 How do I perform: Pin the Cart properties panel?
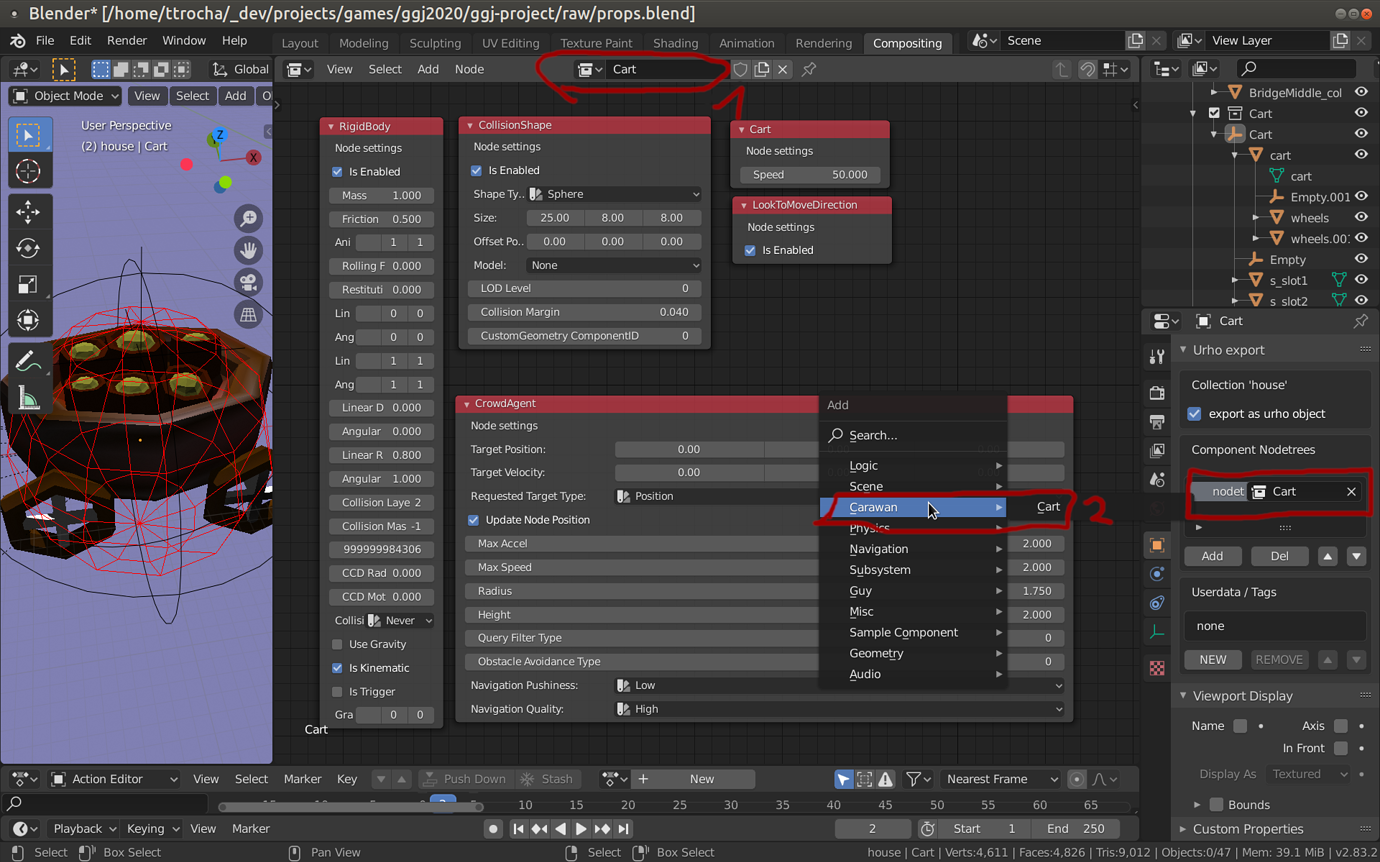point(1360,321)
